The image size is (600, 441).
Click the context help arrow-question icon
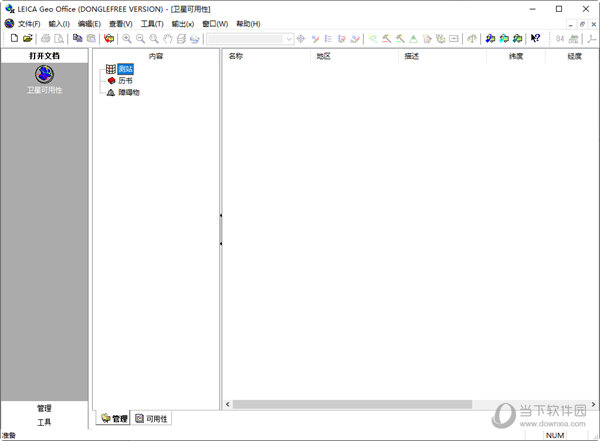pos(535,38)
